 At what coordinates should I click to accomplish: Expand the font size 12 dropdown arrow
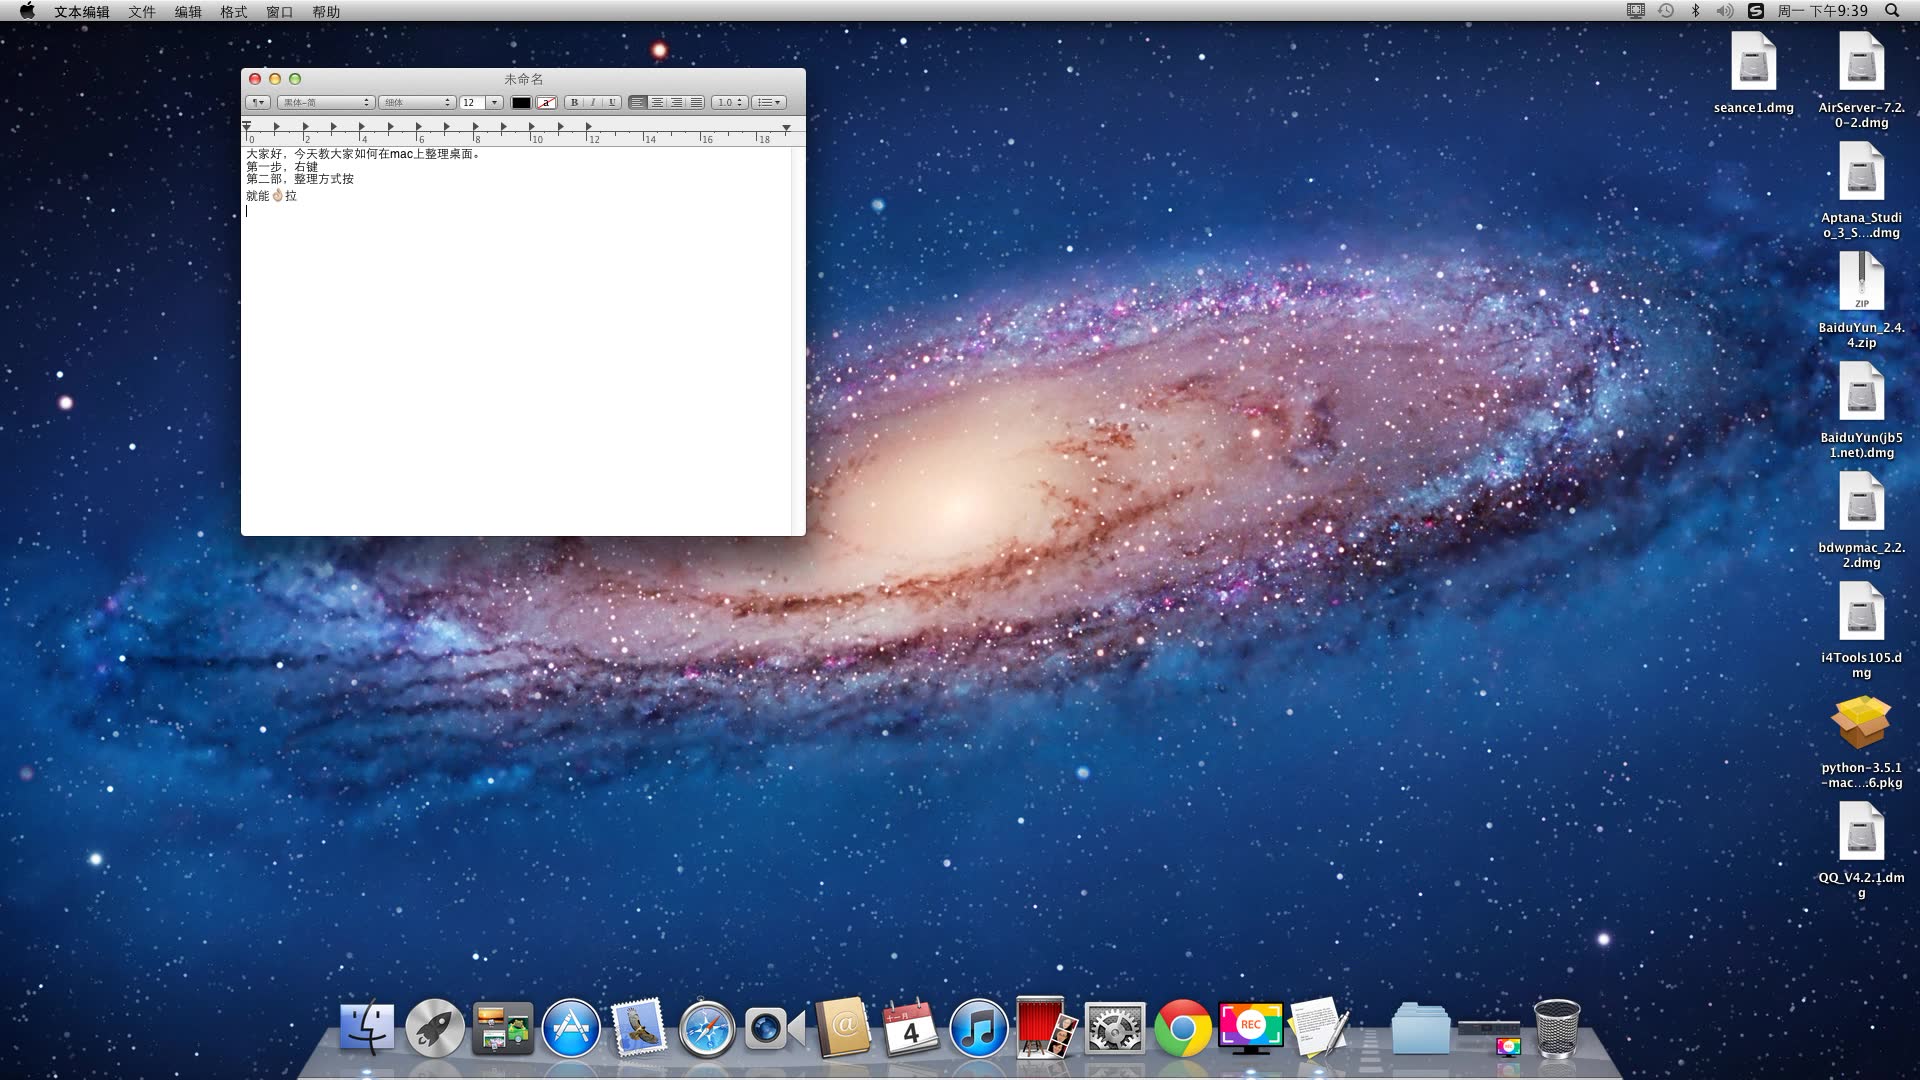(x=494, y=102)
